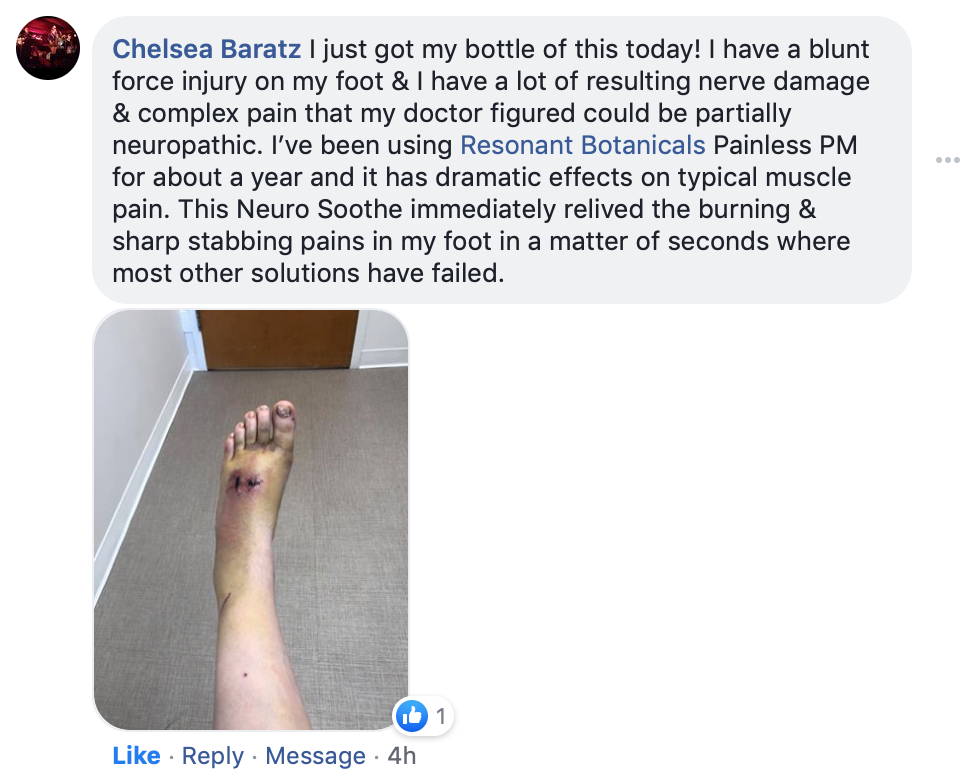Screen dimensions: 974x782
Task: Select the gray comment text bubble
Action: [x=502, y=160]
